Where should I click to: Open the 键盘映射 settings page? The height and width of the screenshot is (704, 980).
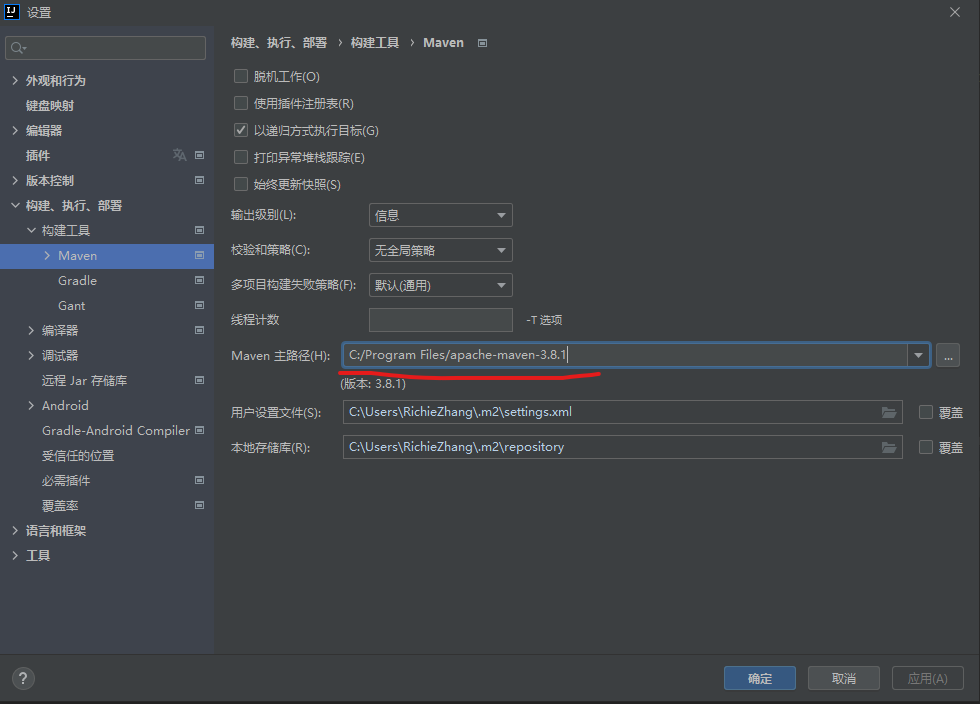tap(50, 105)
